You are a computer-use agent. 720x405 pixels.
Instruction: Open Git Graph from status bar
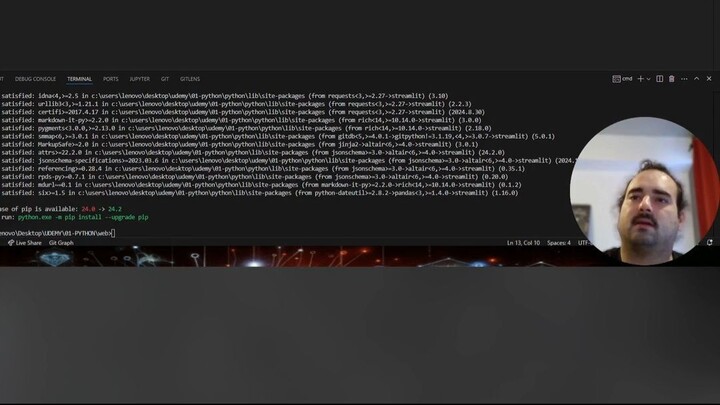click(x=61, y=243)
